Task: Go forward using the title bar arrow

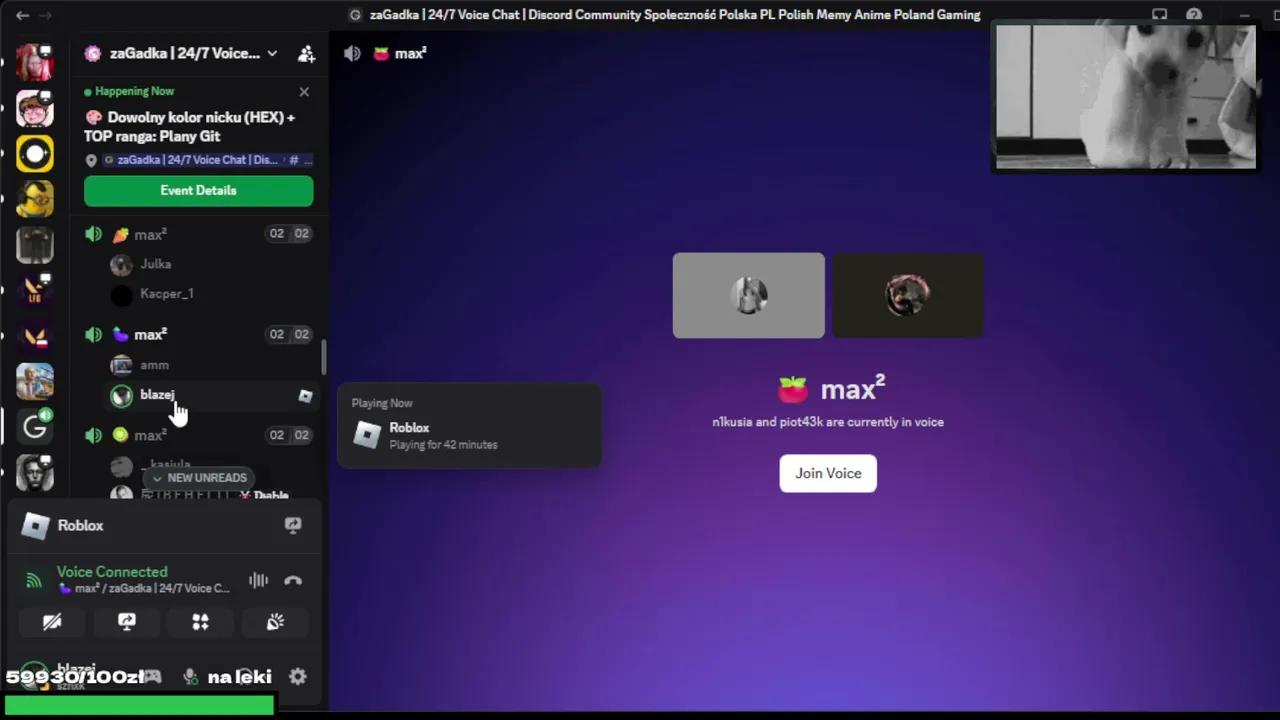Action: (x=45, y=15)
